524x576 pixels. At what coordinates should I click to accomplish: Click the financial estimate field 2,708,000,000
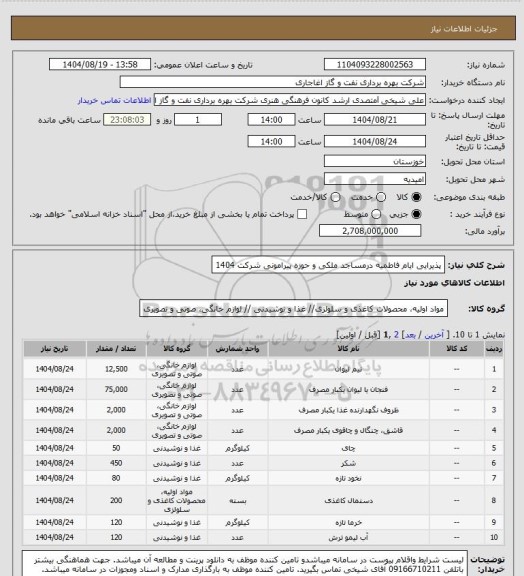pyautogui.click(x=370, y=231)
